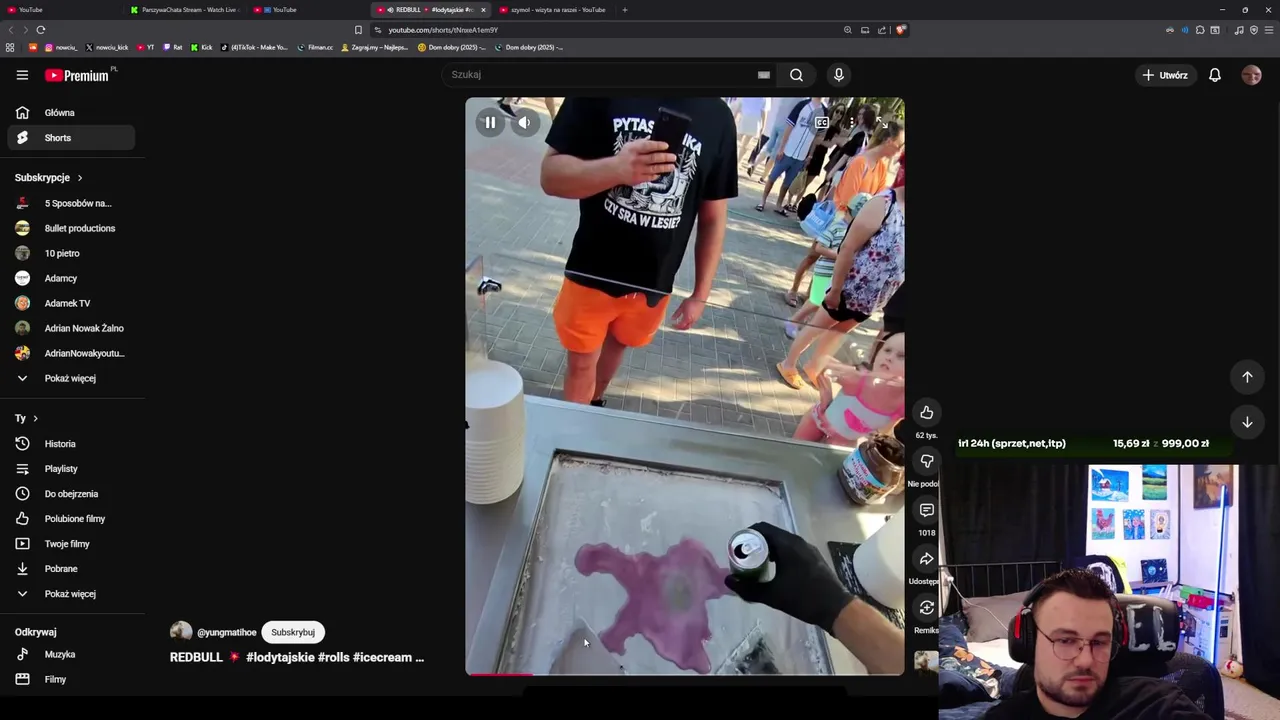Go to next Short with down arrow
Image resolution: width=1280 pixels, height=720 pixels.
pyautogui.click(x=1247, y=422)
